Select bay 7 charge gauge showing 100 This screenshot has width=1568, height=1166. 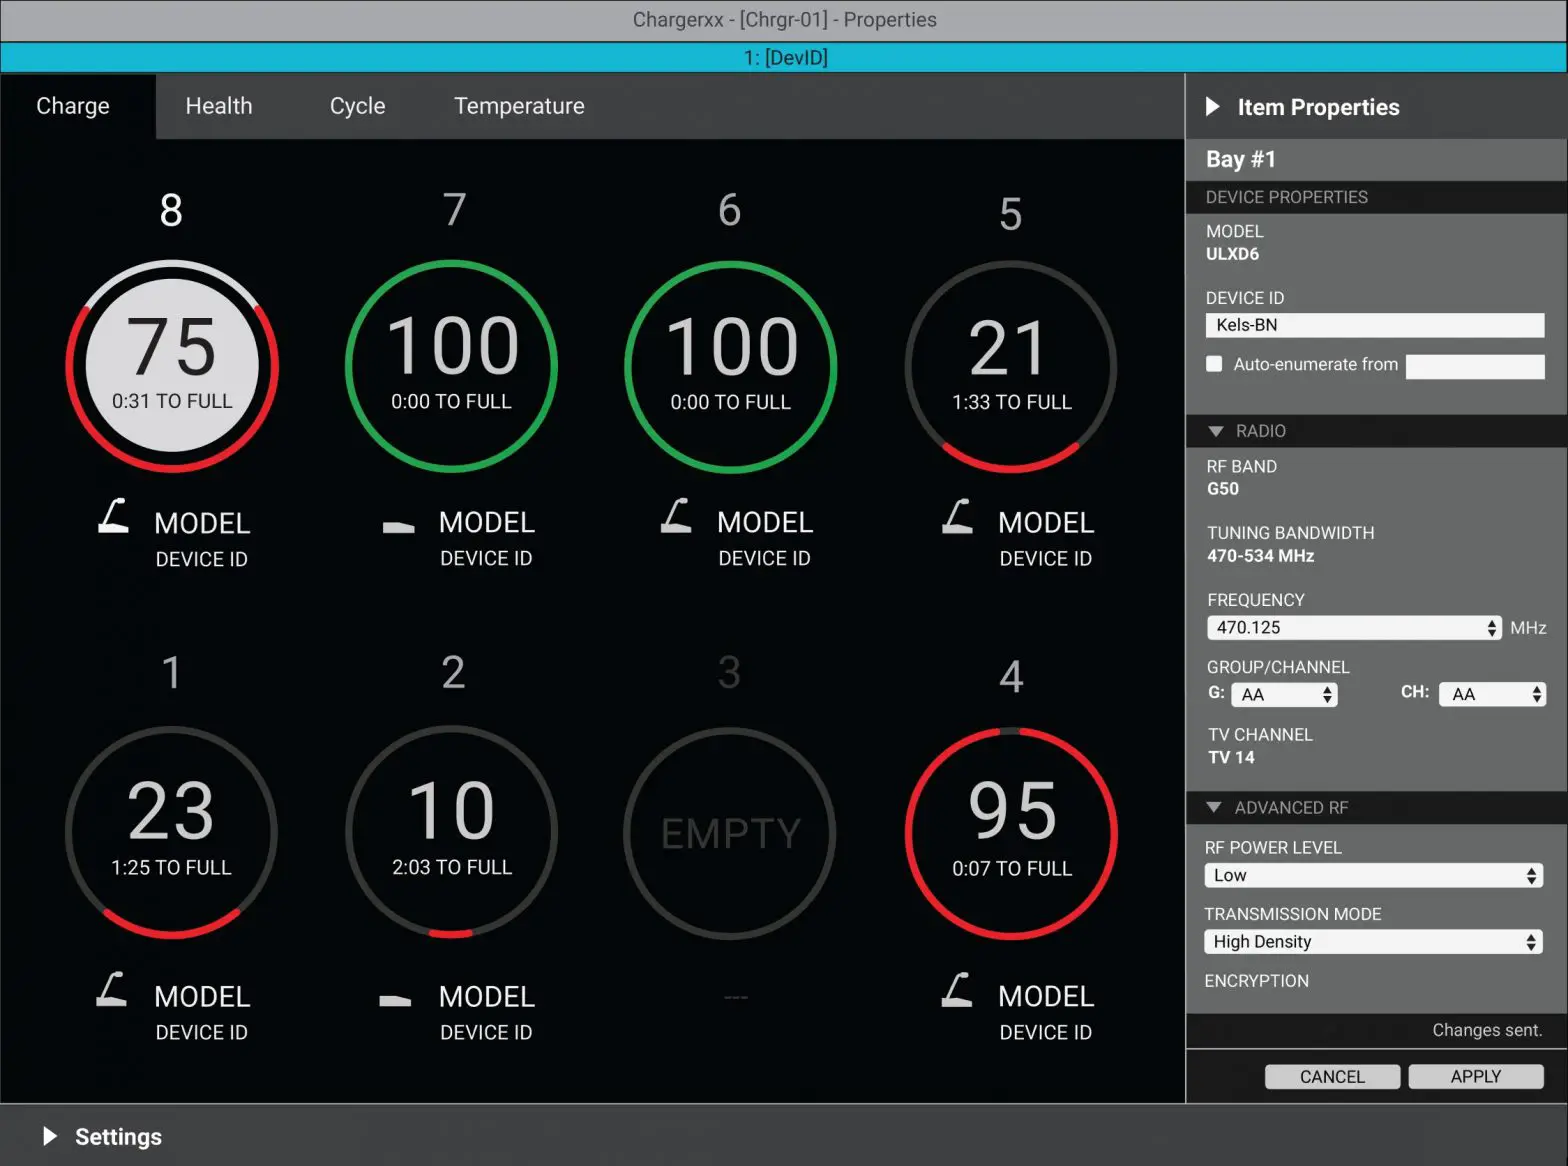(452, 366)
